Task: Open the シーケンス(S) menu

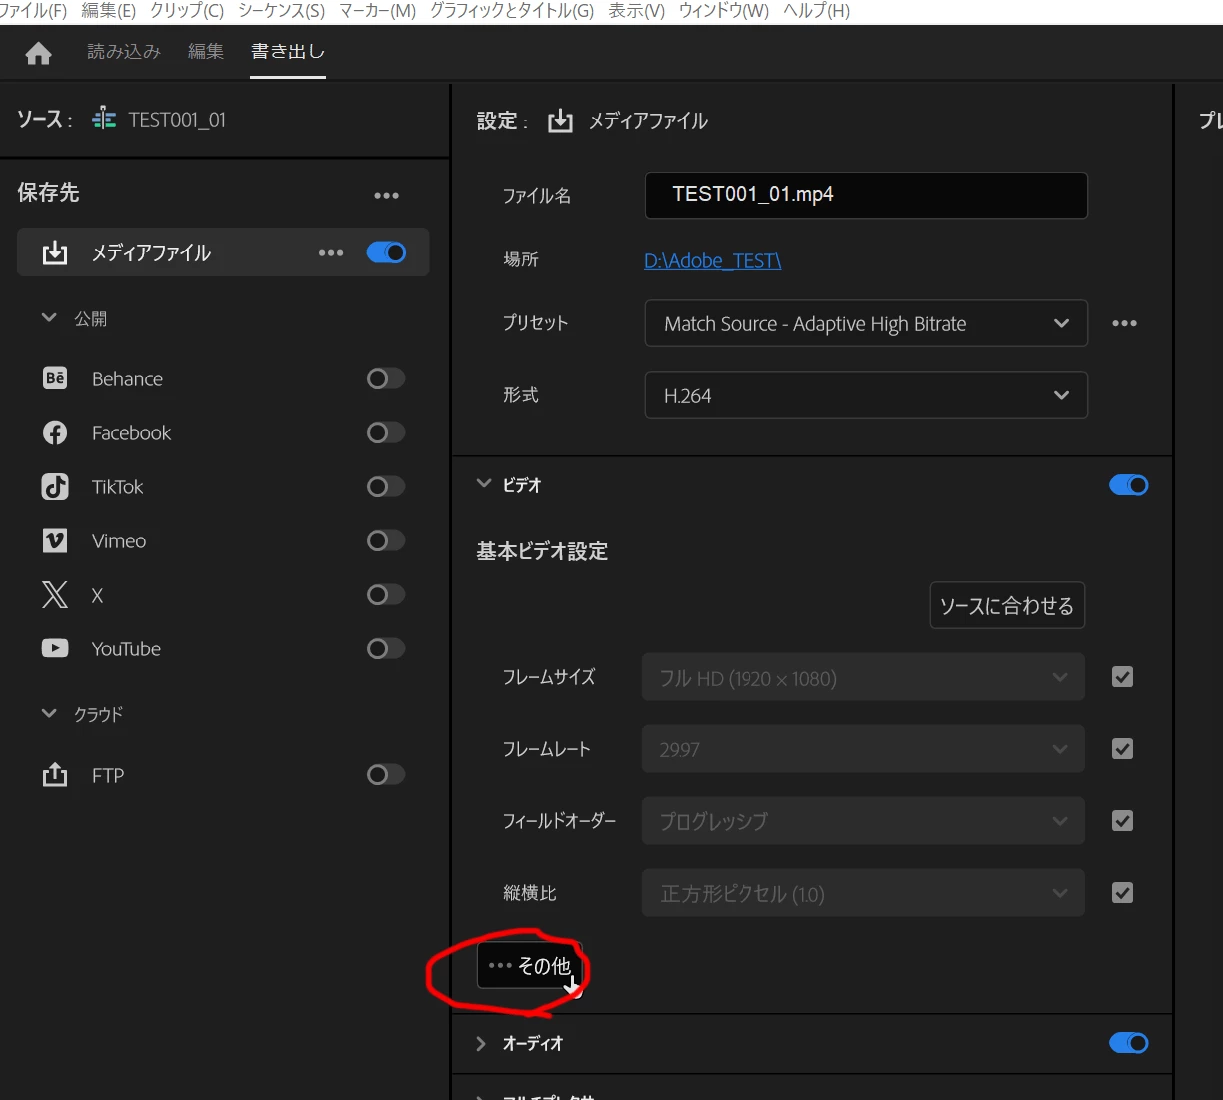Action: 281,11
